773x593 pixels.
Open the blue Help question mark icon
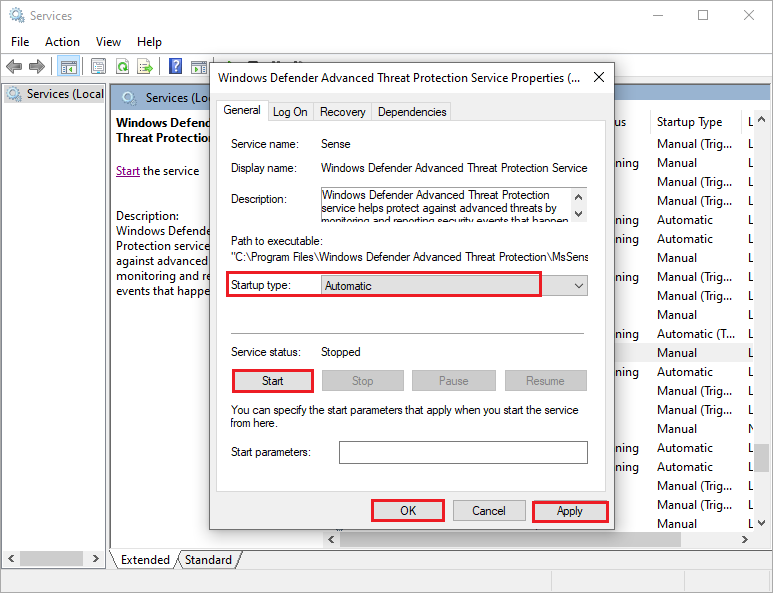175,66
